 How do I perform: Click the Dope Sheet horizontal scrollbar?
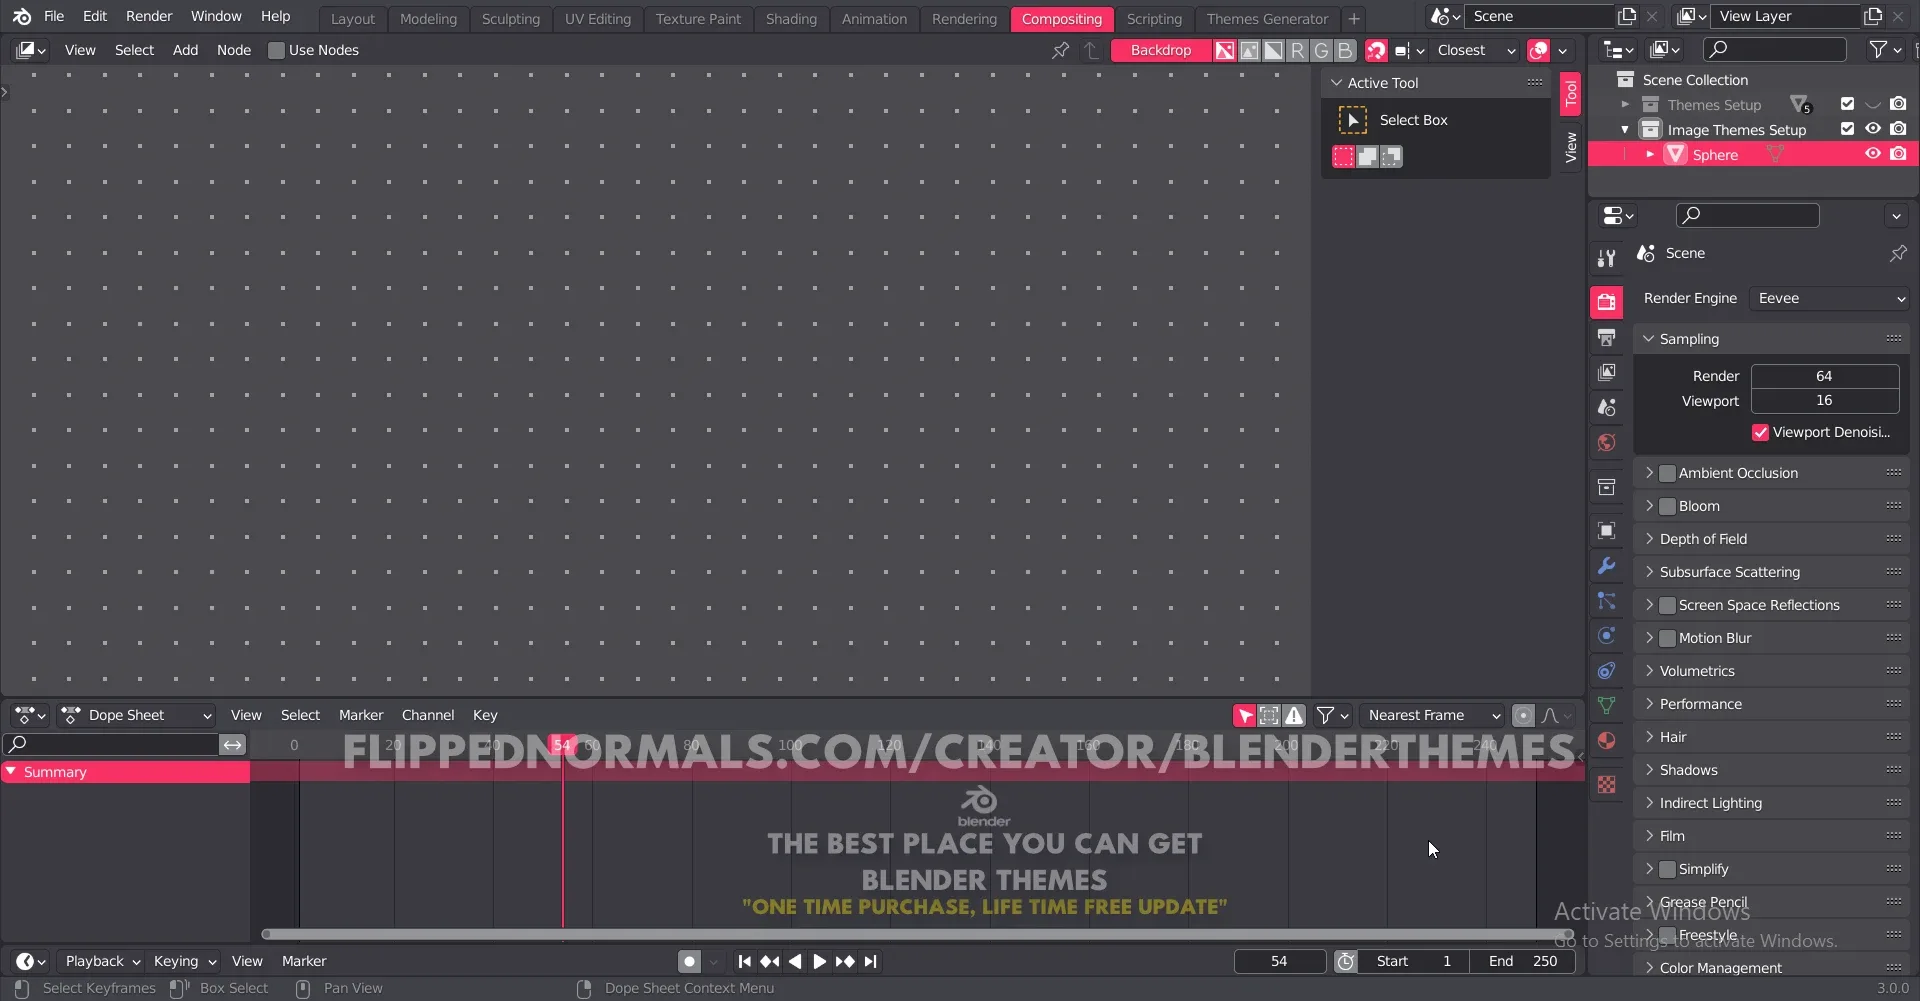[x=917, y=934]
